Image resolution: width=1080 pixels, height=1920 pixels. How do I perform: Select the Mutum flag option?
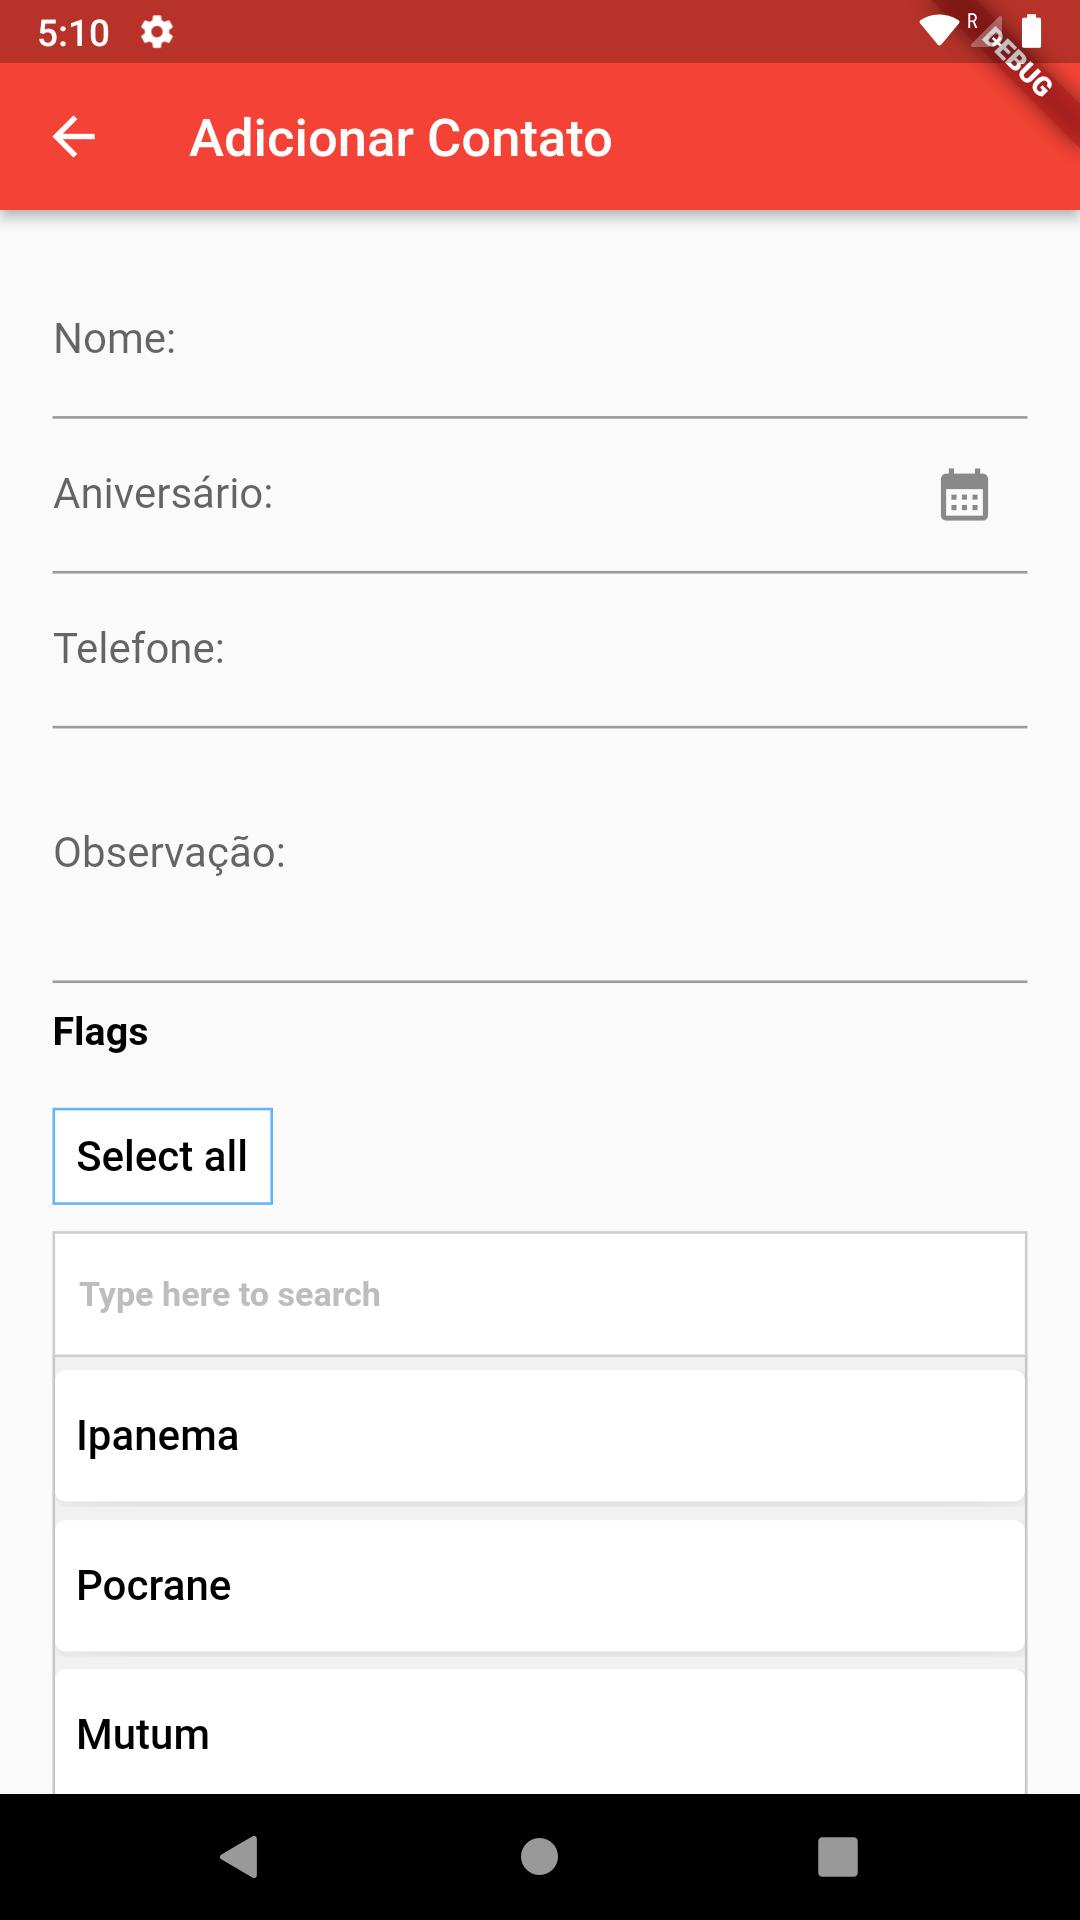tap(540, 1732)
